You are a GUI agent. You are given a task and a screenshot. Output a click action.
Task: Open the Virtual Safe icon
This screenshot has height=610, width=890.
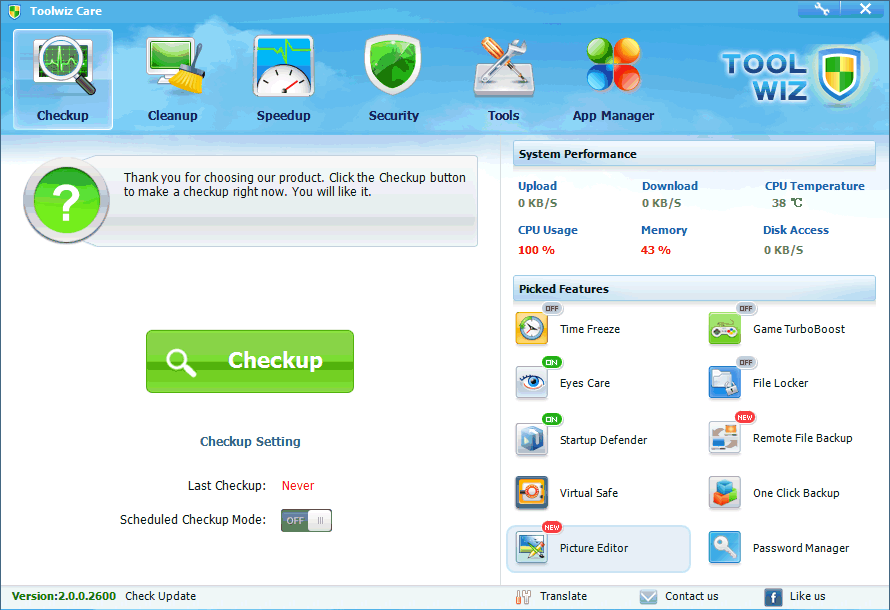click(532, 493)
